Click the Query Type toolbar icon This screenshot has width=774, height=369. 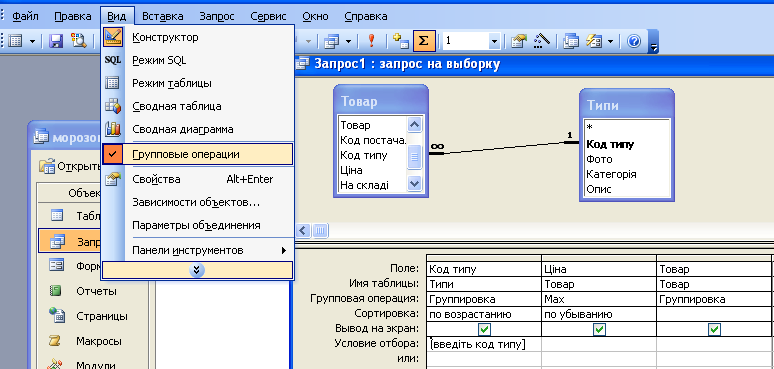(x=331, y=41)
